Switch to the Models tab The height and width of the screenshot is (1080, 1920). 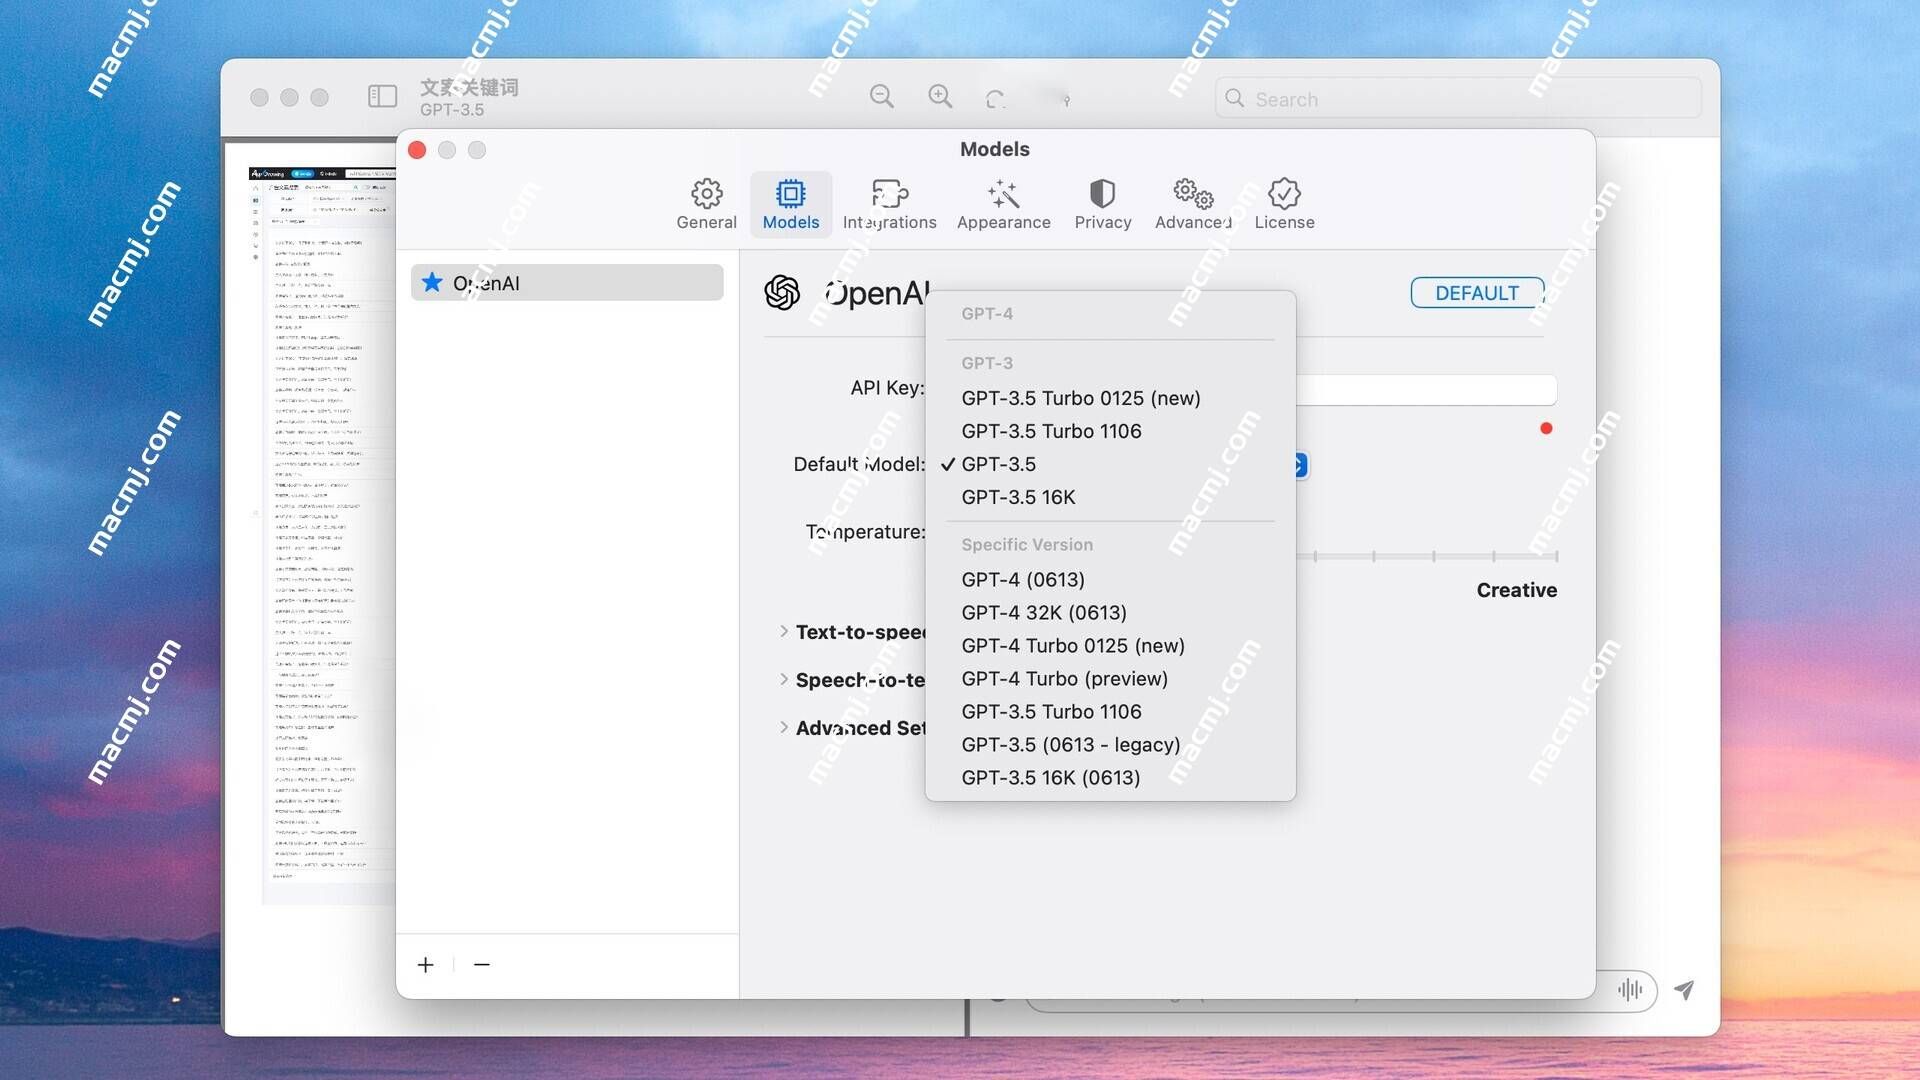tap(790, 204)
